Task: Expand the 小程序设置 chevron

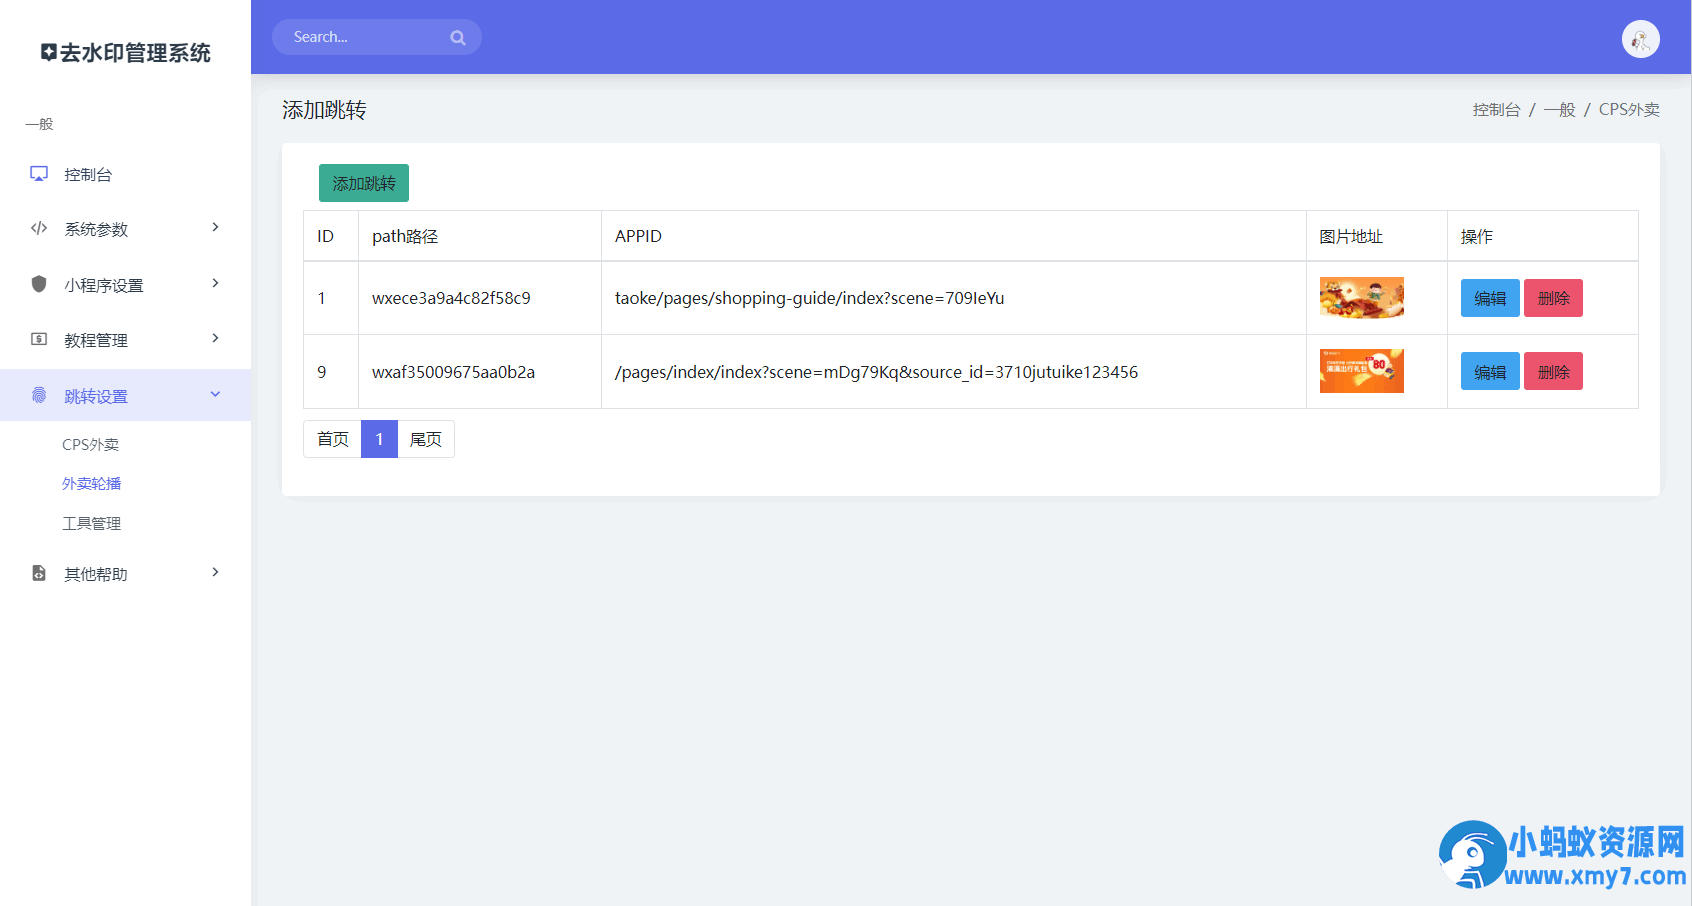Action: pyautogui.click(x=215, y=284)
